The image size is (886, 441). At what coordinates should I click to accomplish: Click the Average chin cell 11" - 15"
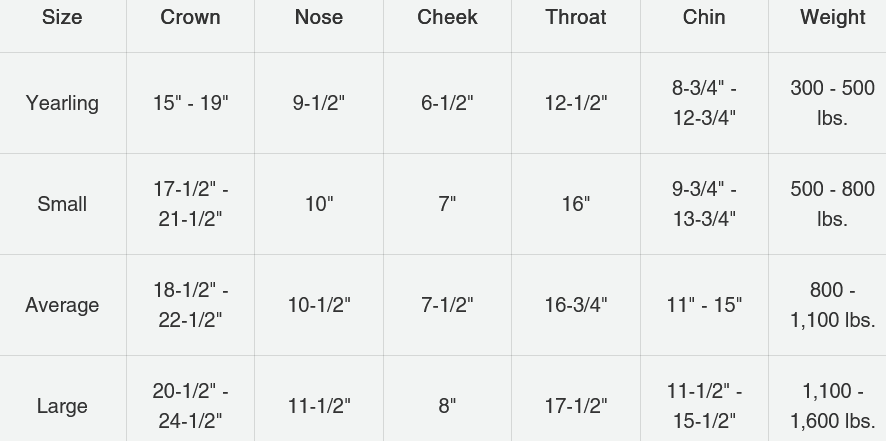pos(704,305)
